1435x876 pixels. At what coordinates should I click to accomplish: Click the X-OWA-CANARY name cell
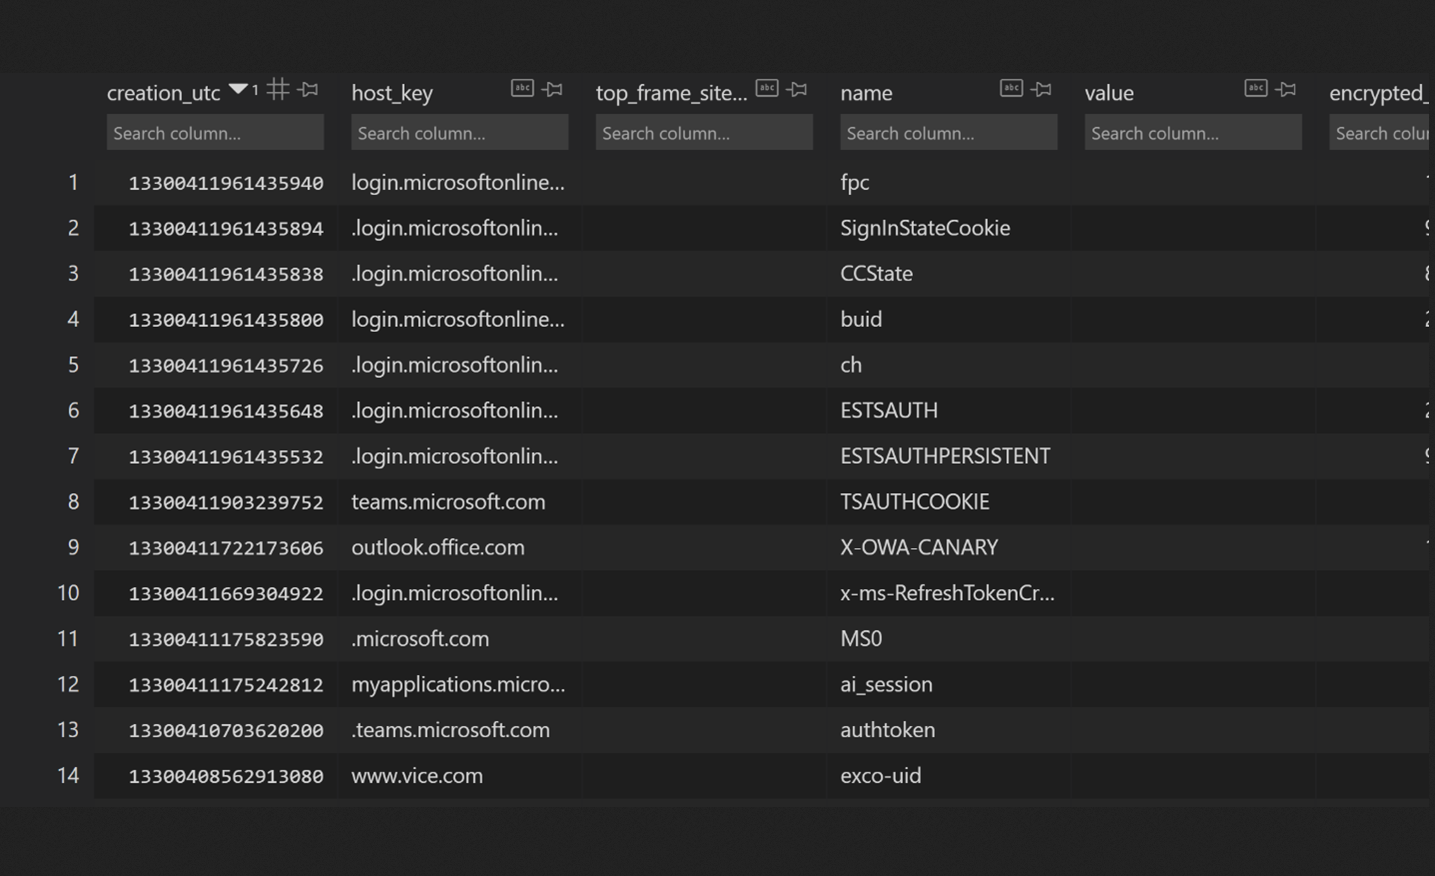[919, 547]
